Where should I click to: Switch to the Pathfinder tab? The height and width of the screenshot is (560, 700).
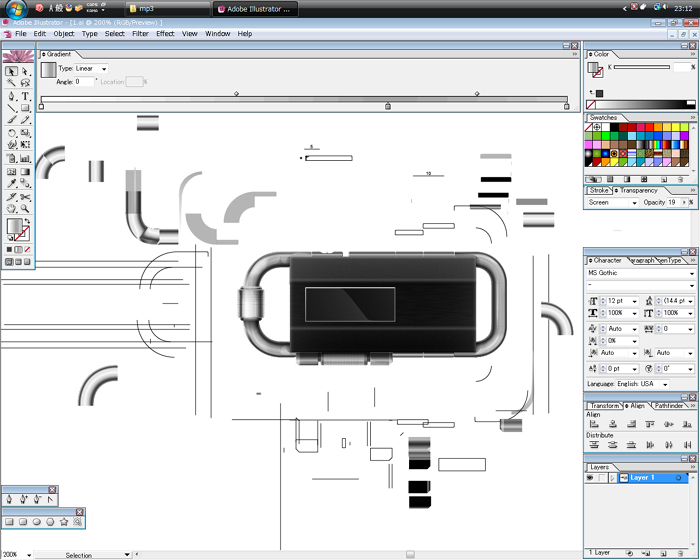[x=669, y=406]
